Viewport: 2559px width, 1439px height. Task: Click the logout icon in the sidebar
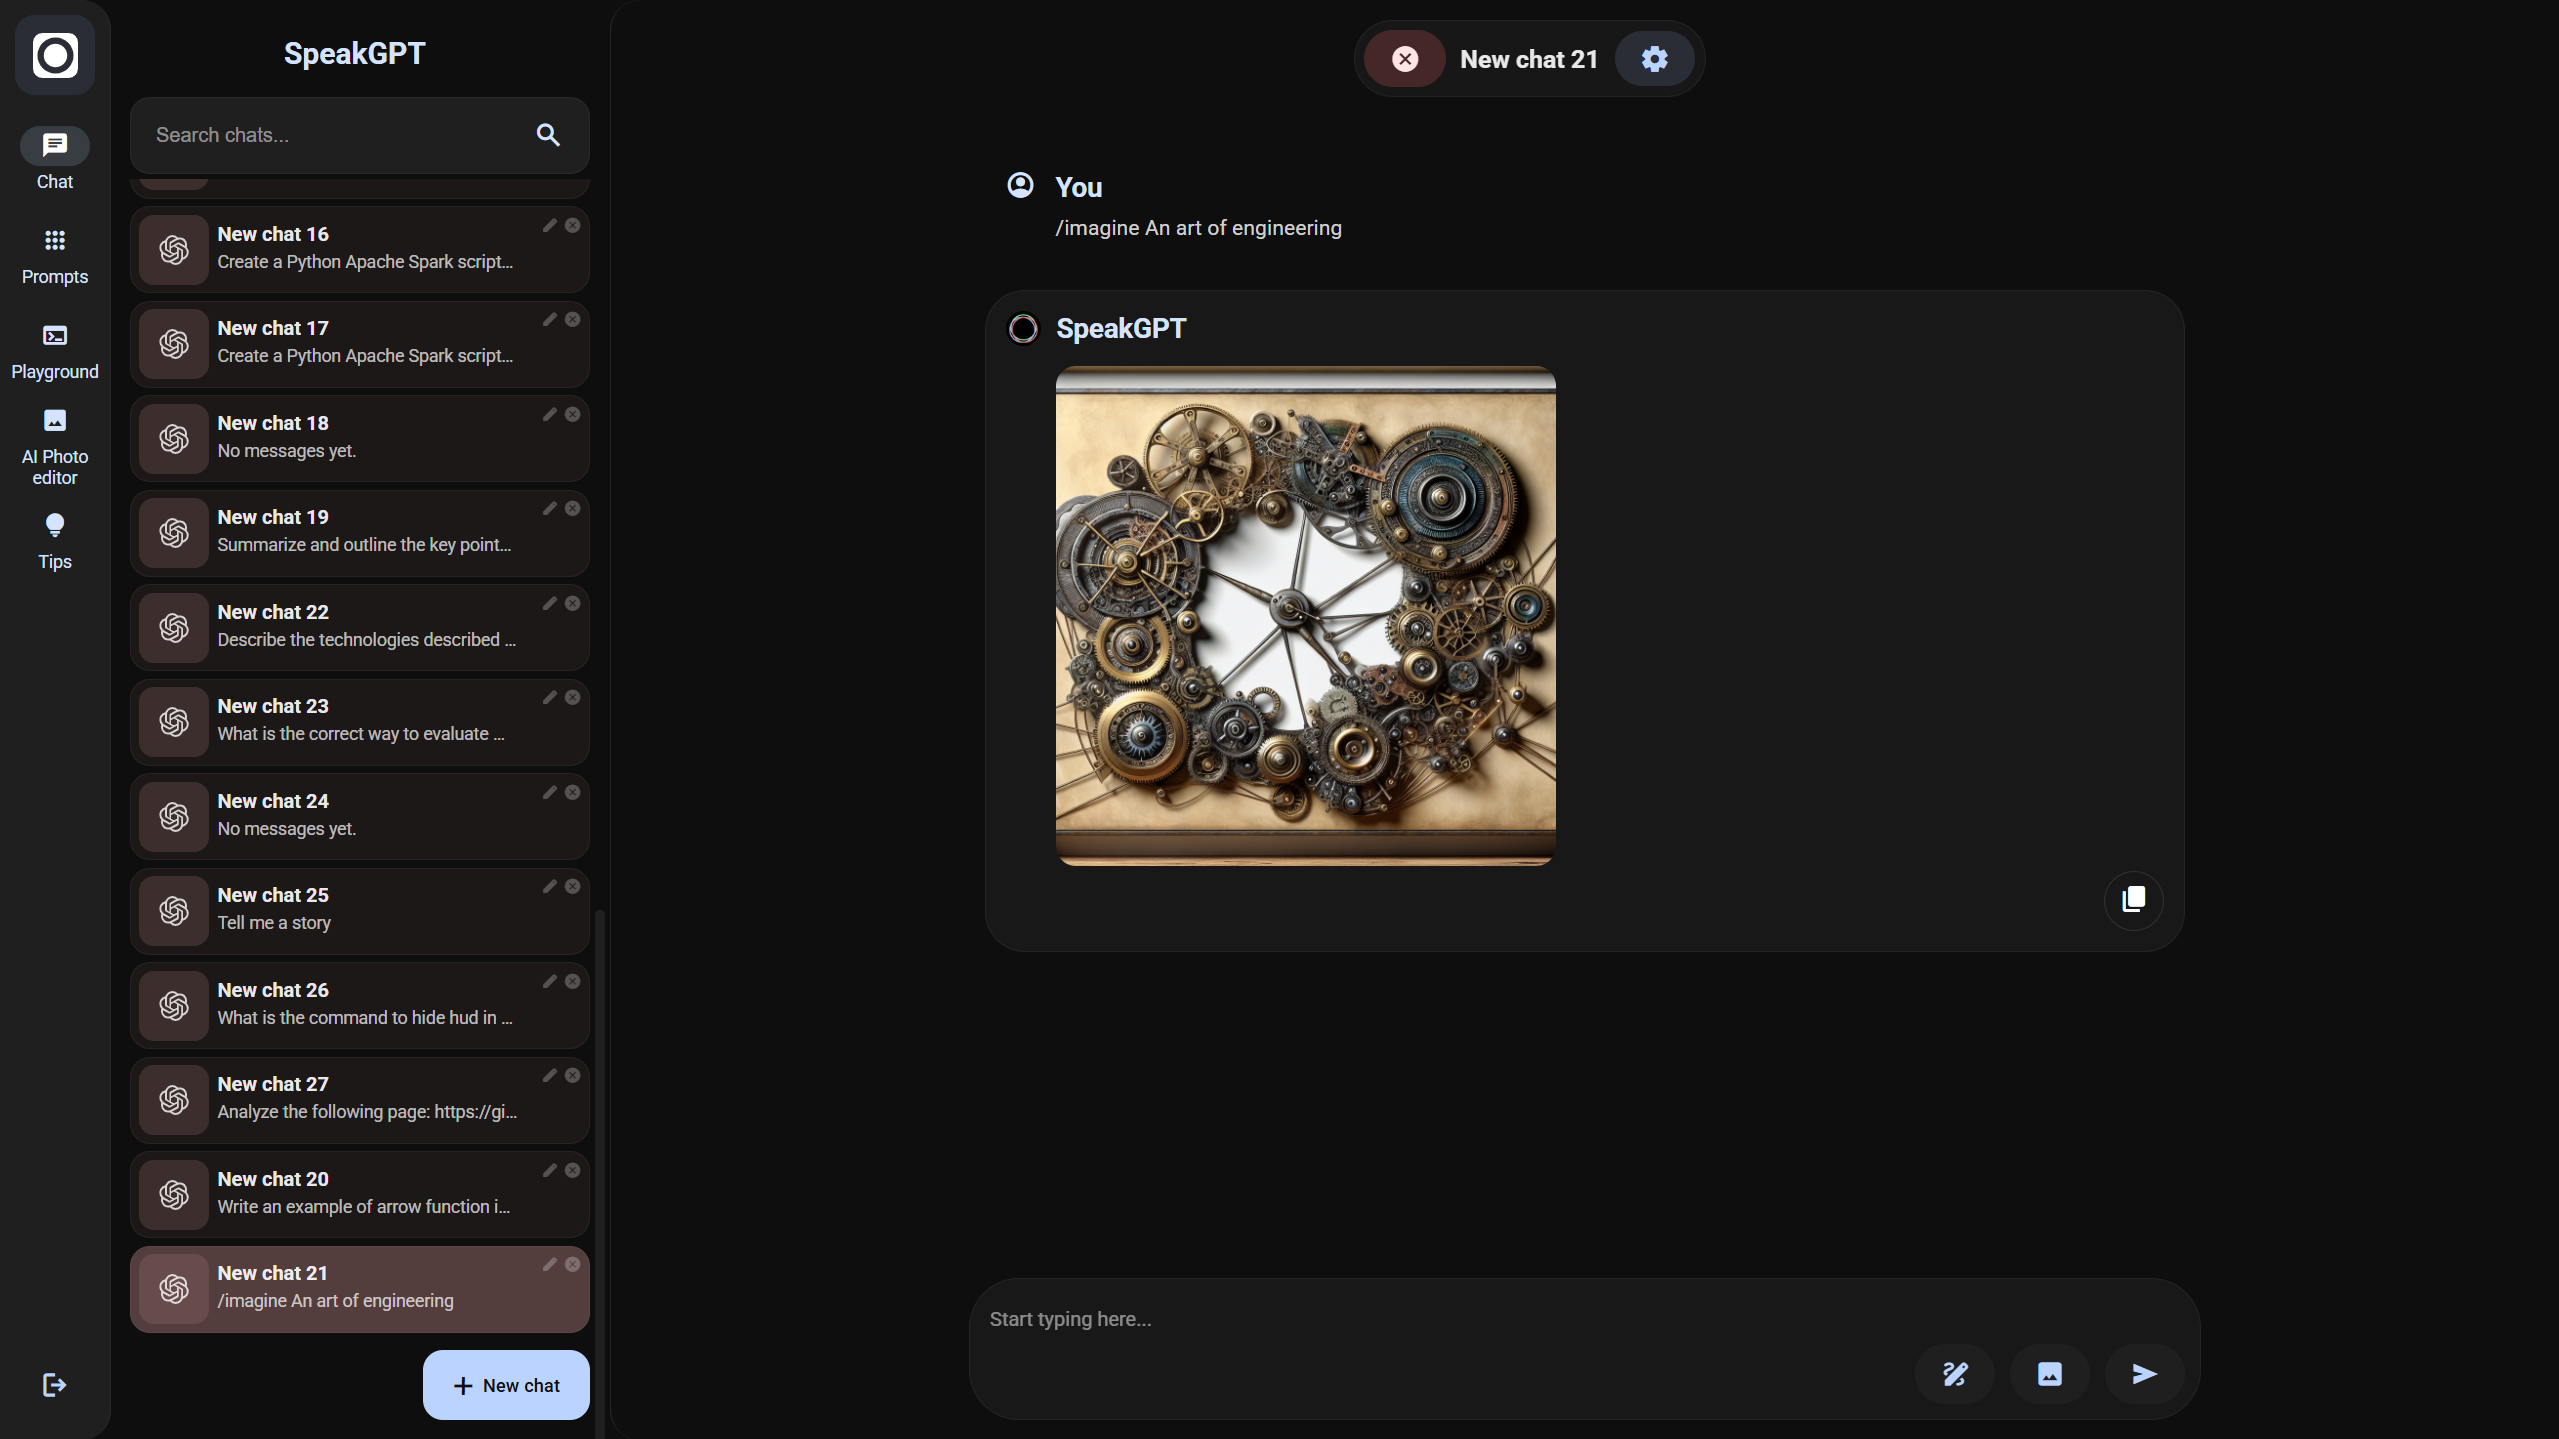[54, 1385]
